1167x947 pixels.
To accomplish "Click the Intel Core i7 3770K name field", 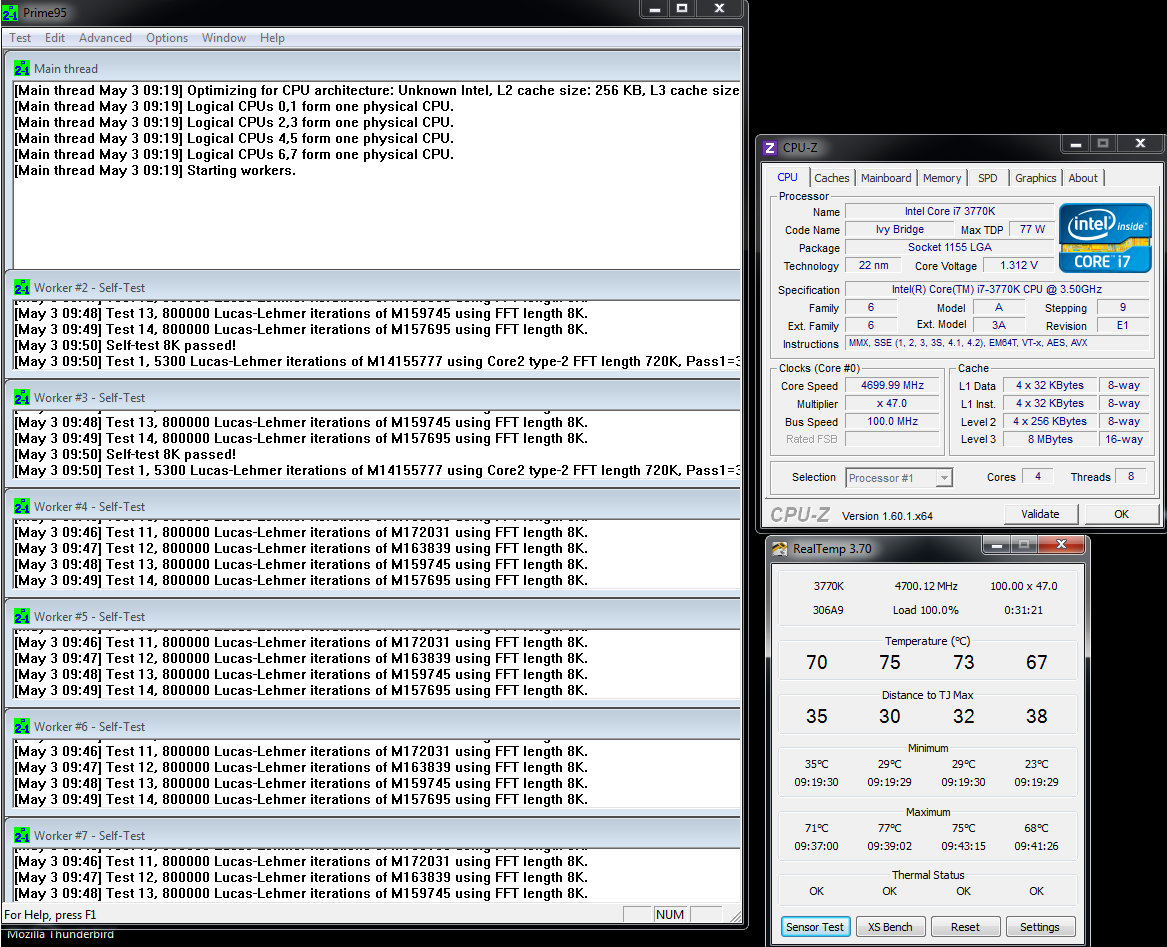I will point(950,211).
